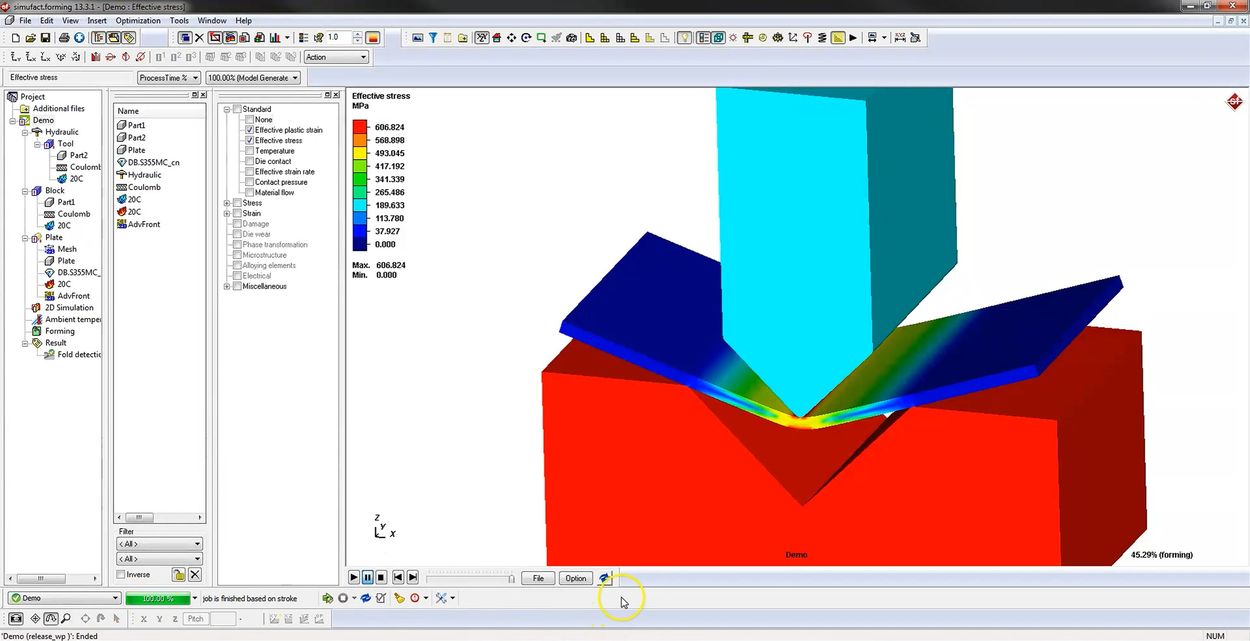Click the Save toolbar icon
The width and height of the screenshot is (1250, 641).
[x=46, y=37]
